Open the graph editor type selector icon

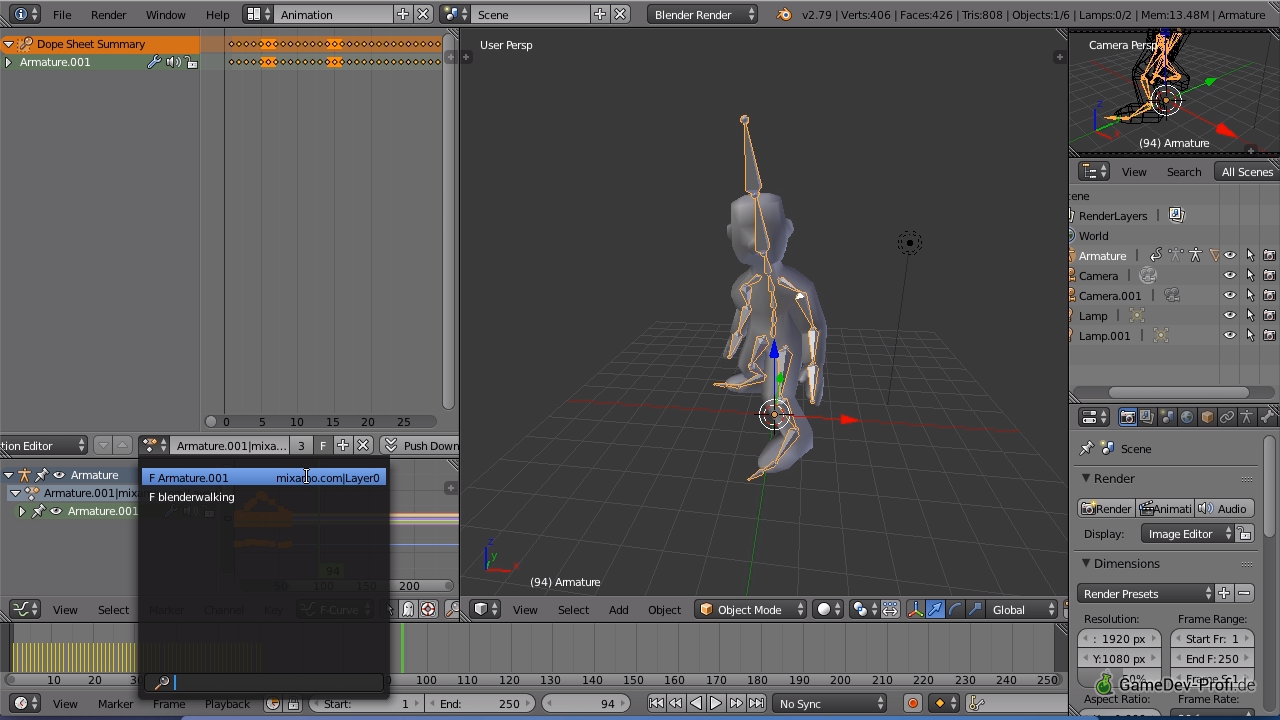[24, 609]
